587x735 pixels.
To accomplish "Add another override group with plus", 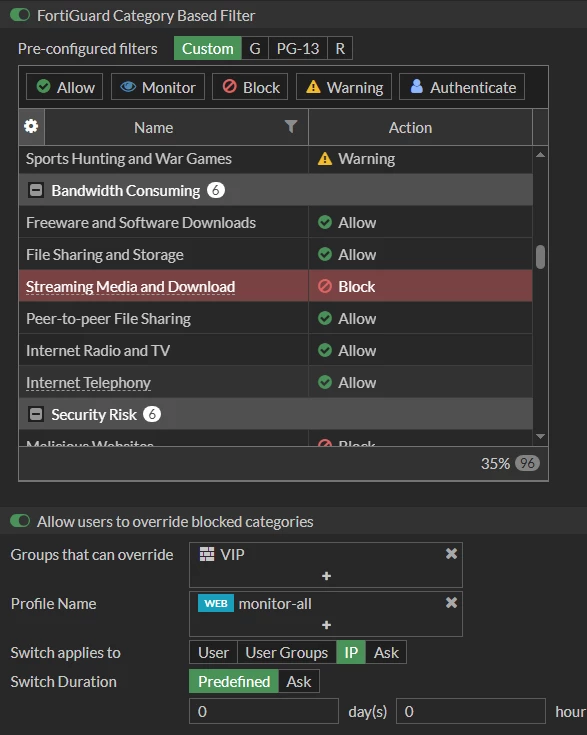I will [326, 576].
